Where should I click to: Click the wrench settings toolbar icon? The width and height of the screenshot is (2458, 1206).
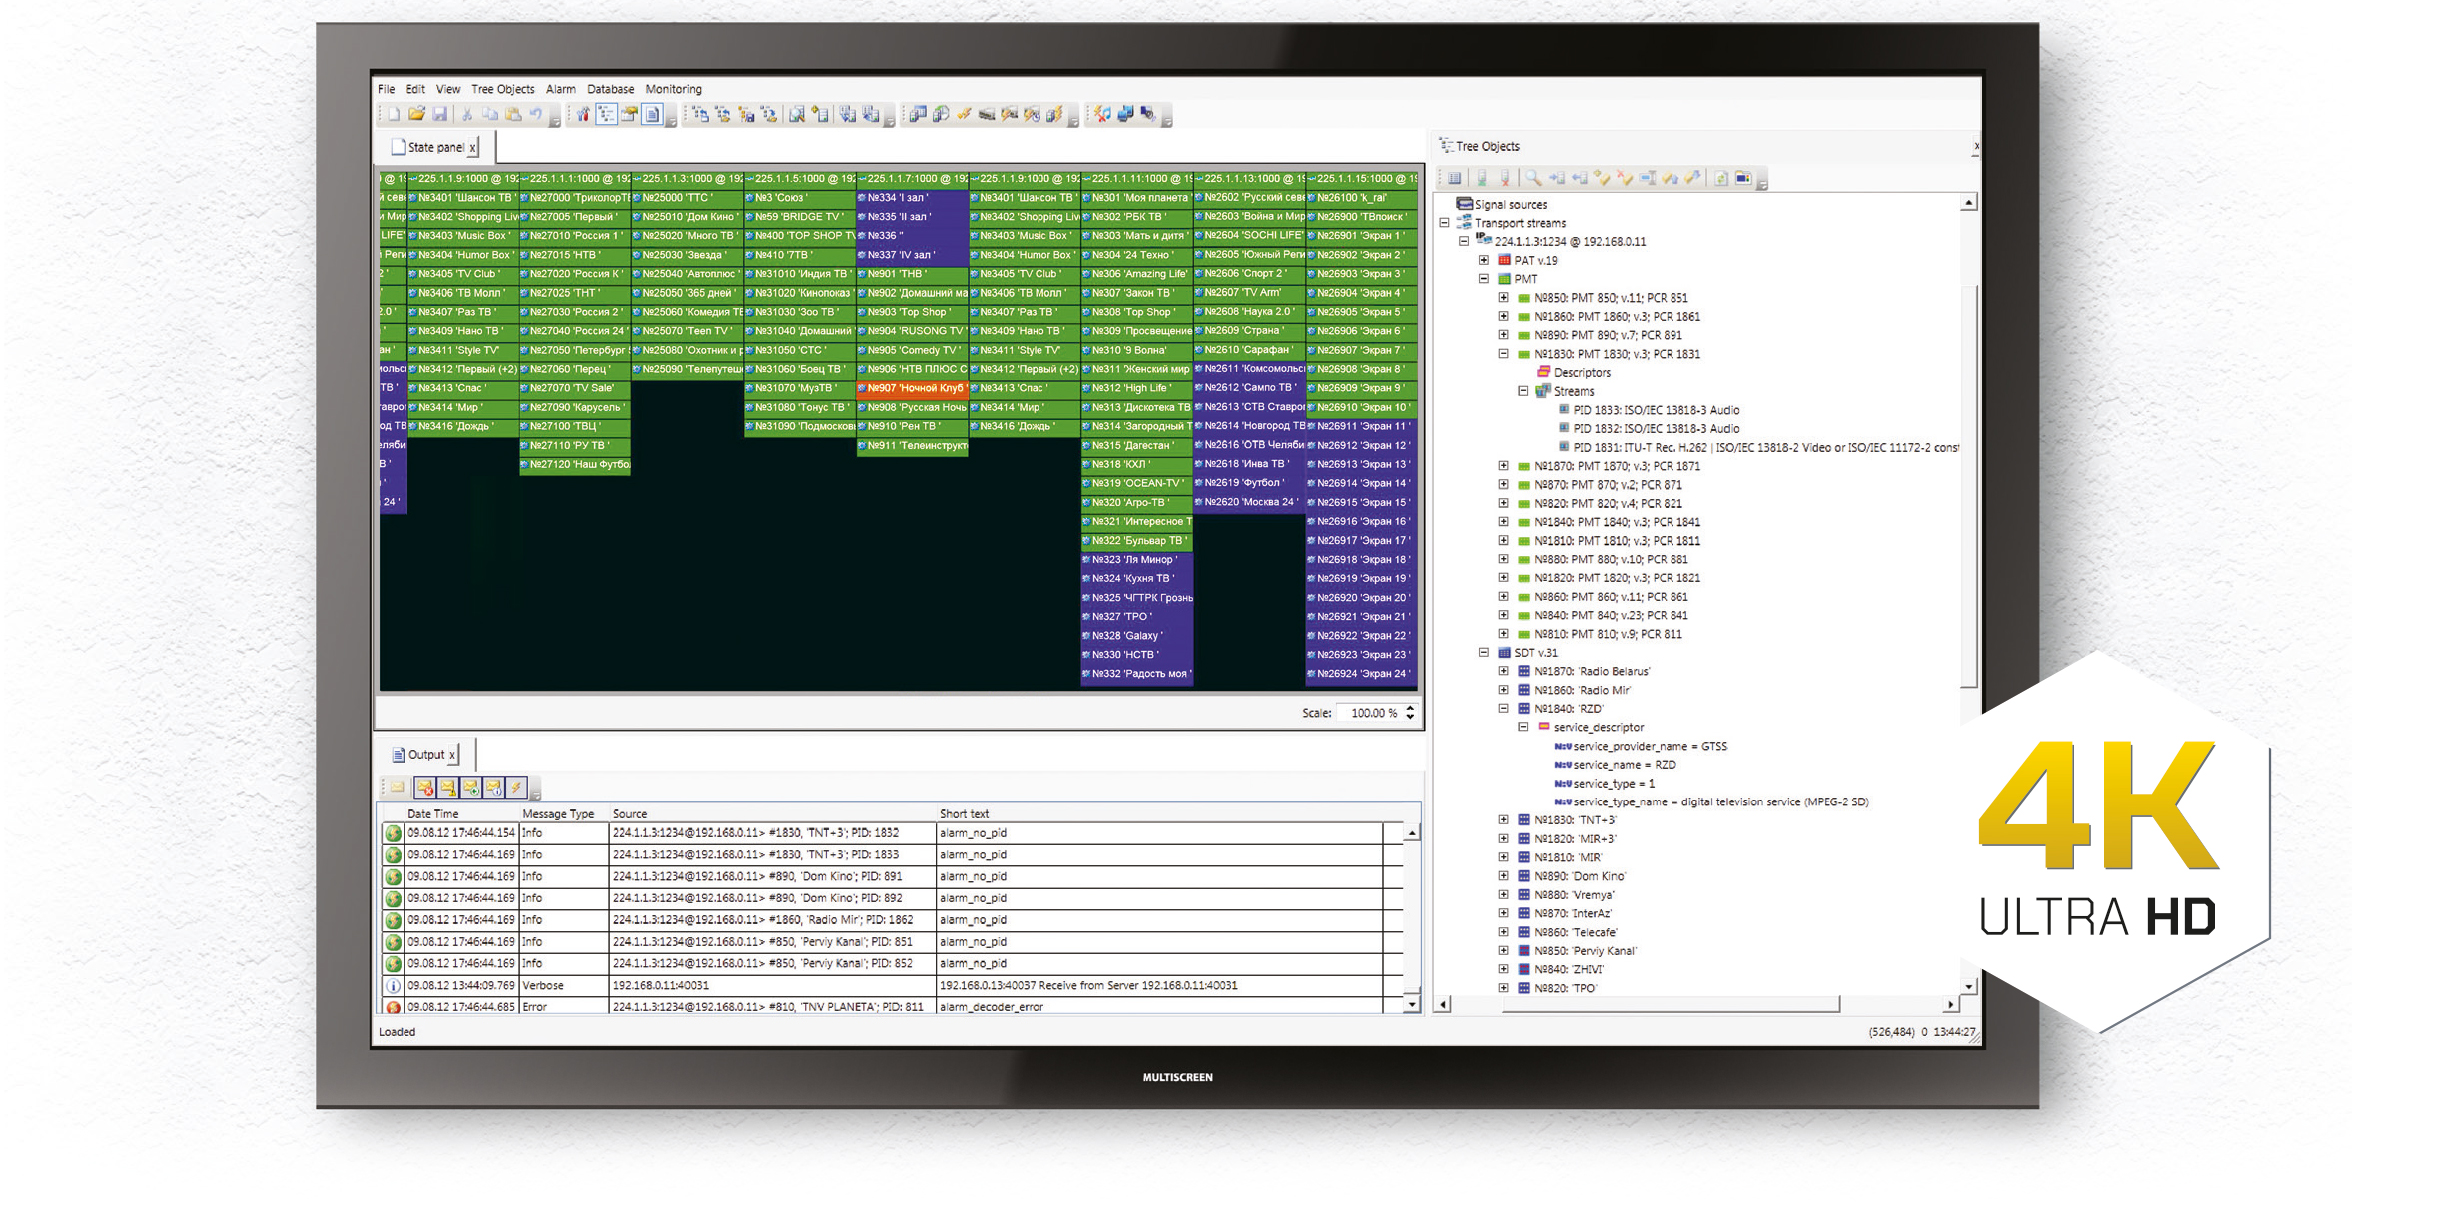click(584, 115)
